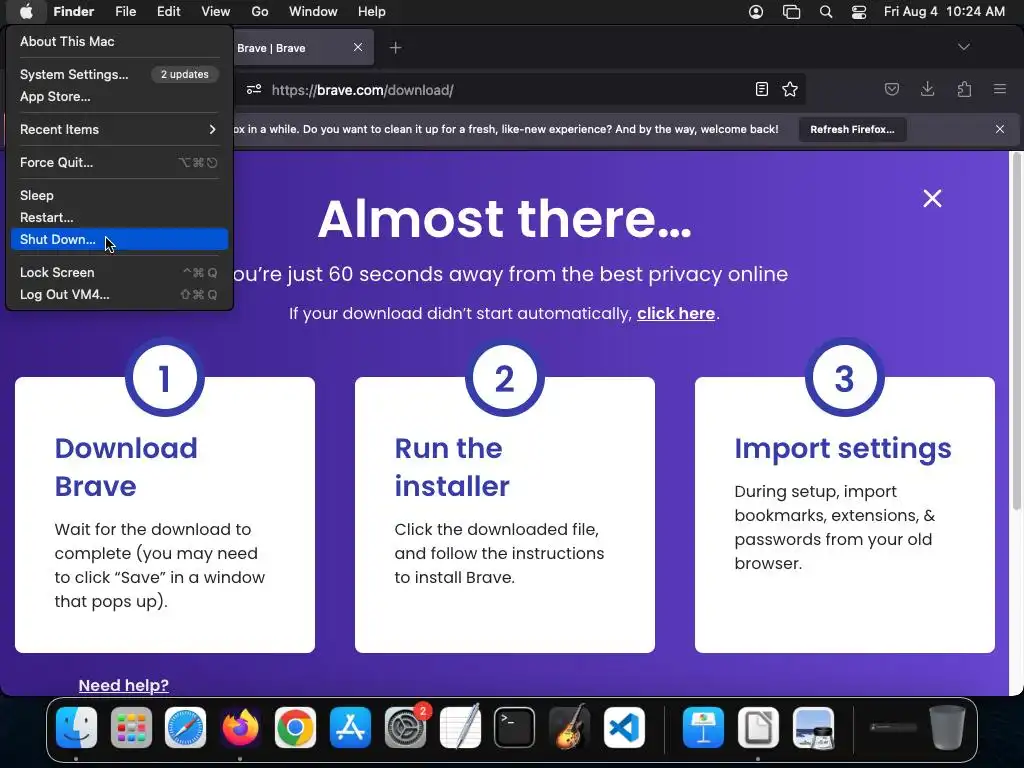Open System Settings from the Apple menu
1024x768 pixels.
tap(119, 74)
